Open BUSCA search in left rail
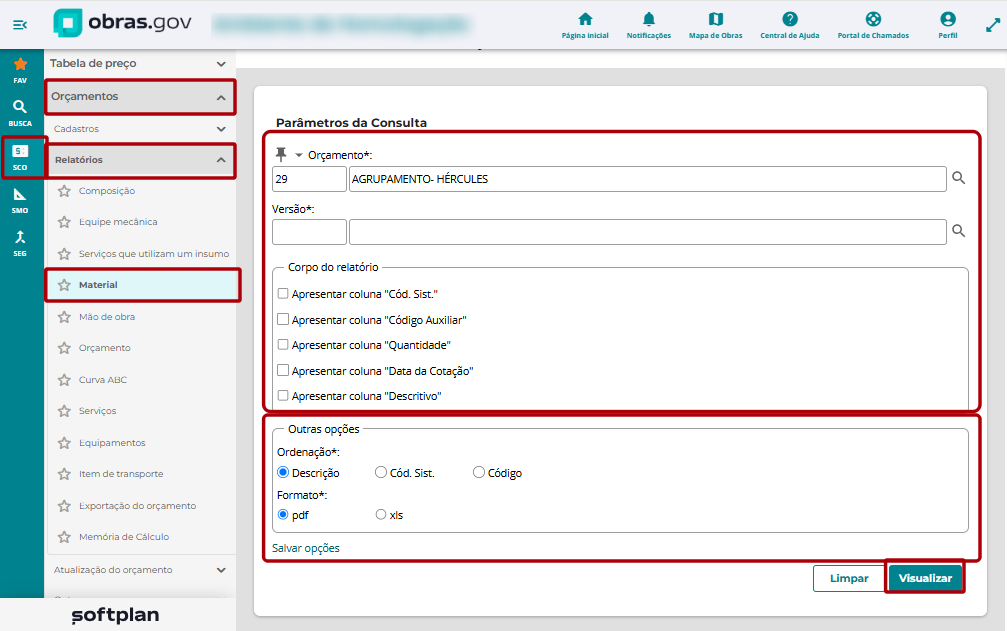The height and width of the screenshot is (631, 1007). coord(21,113)
